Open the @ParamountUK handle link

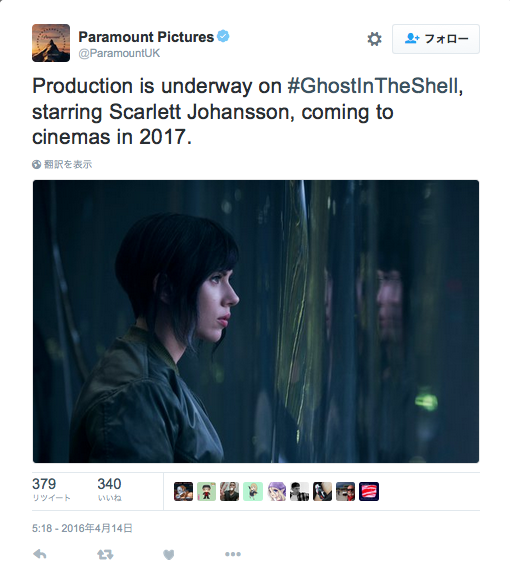point(119,53)
